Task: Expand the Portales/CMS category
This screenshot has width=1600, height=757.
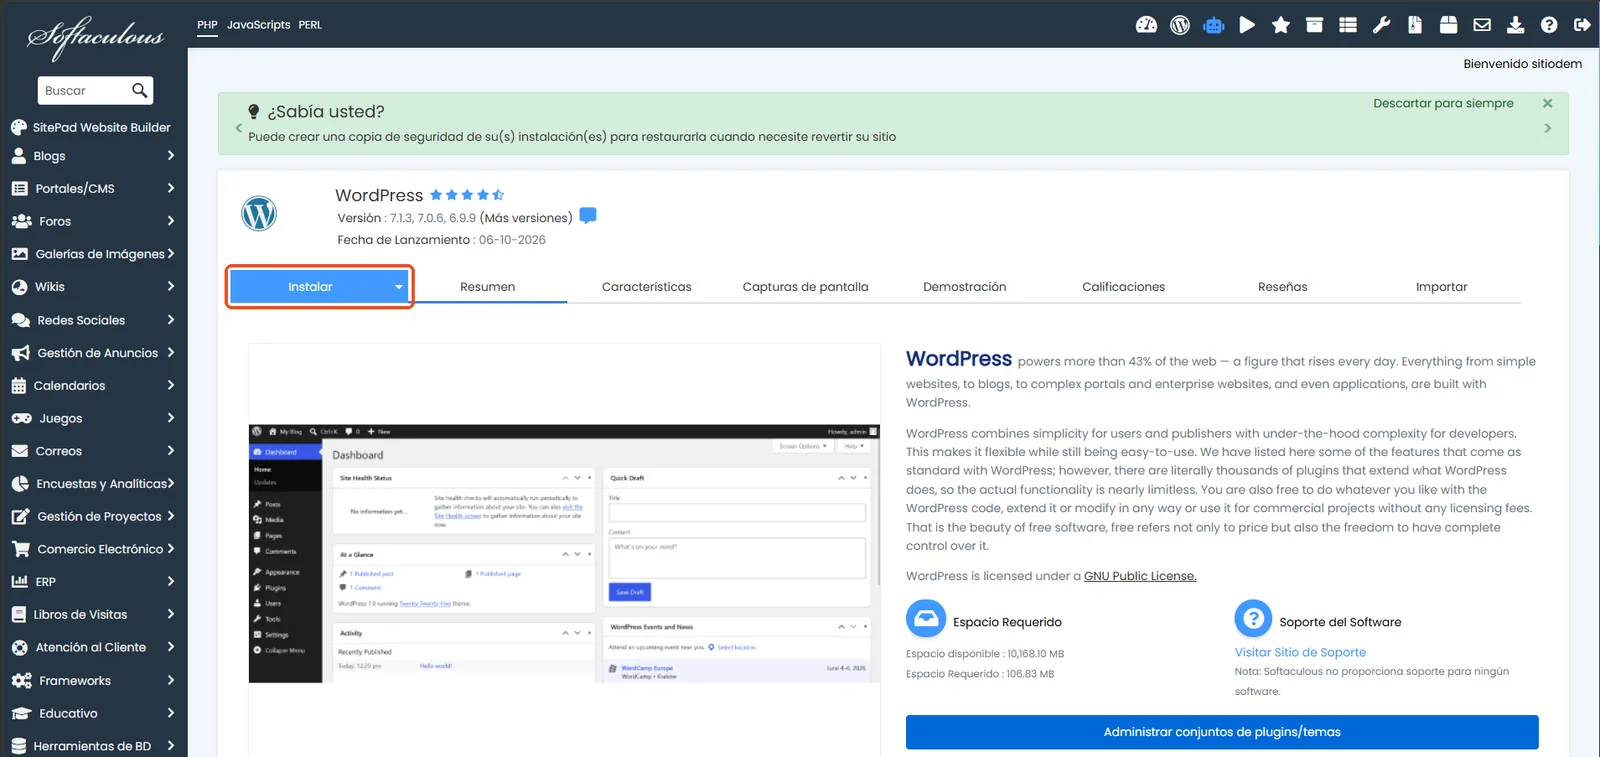Action: 93,188
